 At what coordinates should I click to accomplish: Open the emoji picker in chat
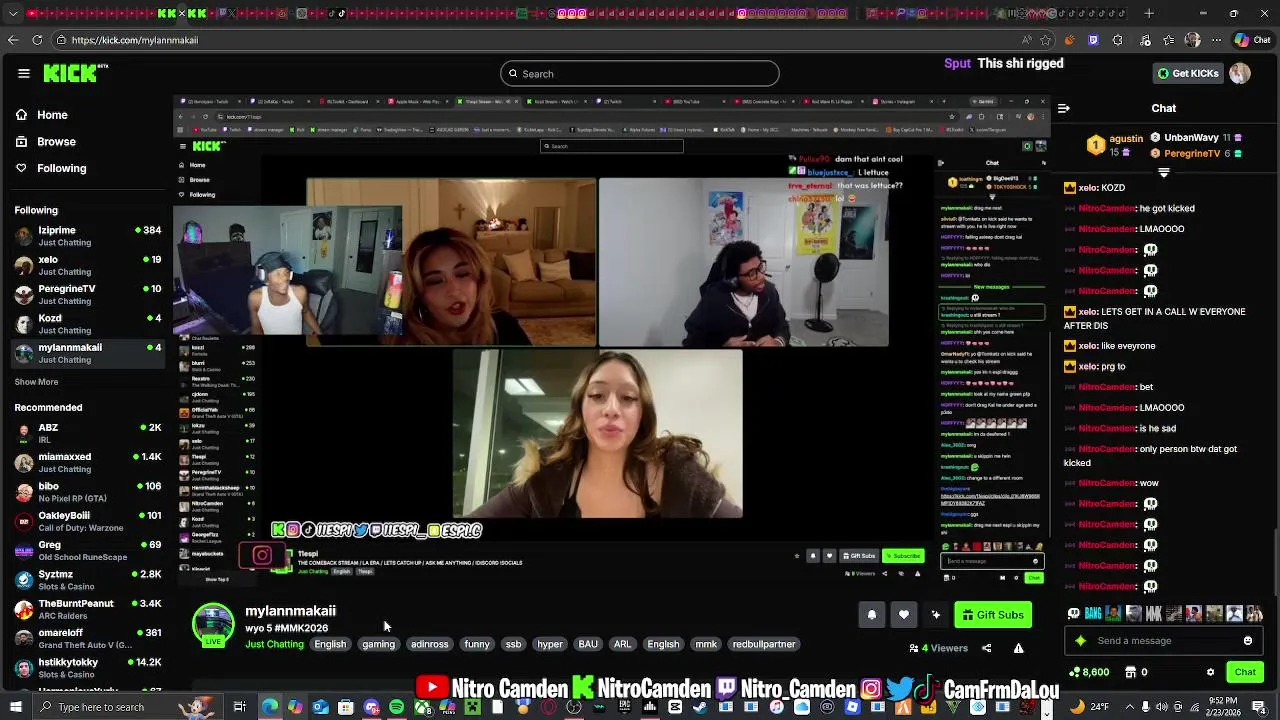click(x=1248, y=641)
